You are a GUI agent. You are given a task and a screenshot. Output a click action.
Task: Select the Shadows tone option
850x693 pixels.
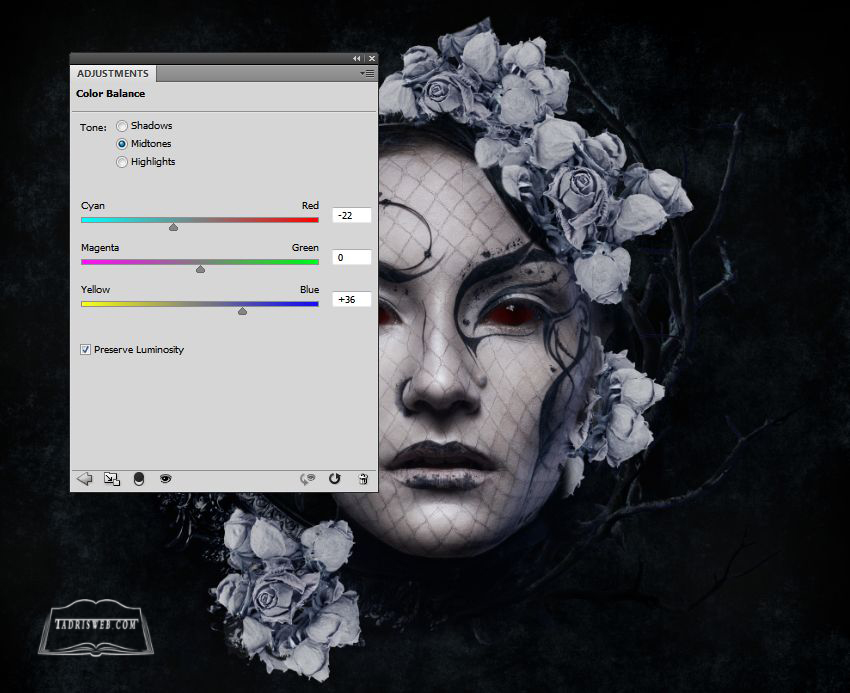pyautogui.click(x=122, y=126)
